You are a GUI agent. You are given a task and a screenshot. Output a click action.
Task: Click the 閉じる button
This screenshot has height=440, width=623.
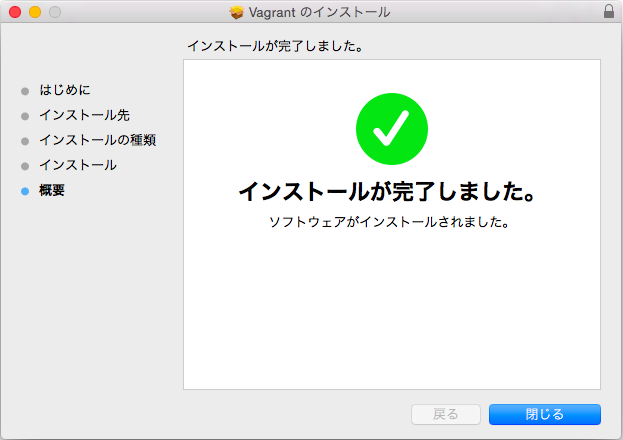click(x=544, y=414)
